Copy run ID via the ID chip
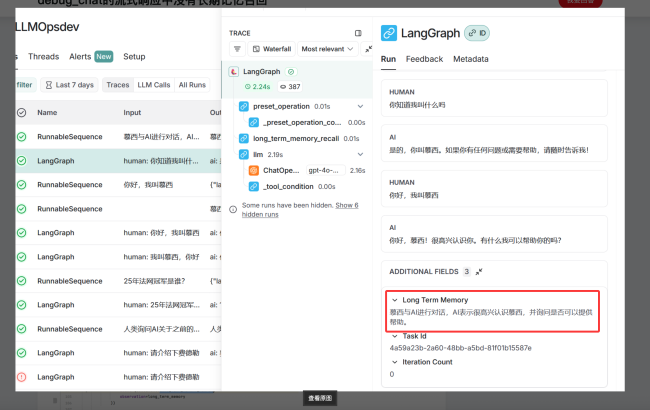This screenshot has width=650, height=410. tap(477, 33)
